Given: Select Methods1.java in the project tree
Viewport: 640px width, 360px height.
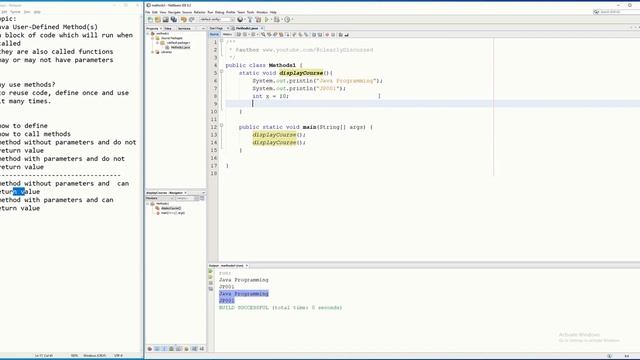Looking at the screenshot, I should coord(180,47).
